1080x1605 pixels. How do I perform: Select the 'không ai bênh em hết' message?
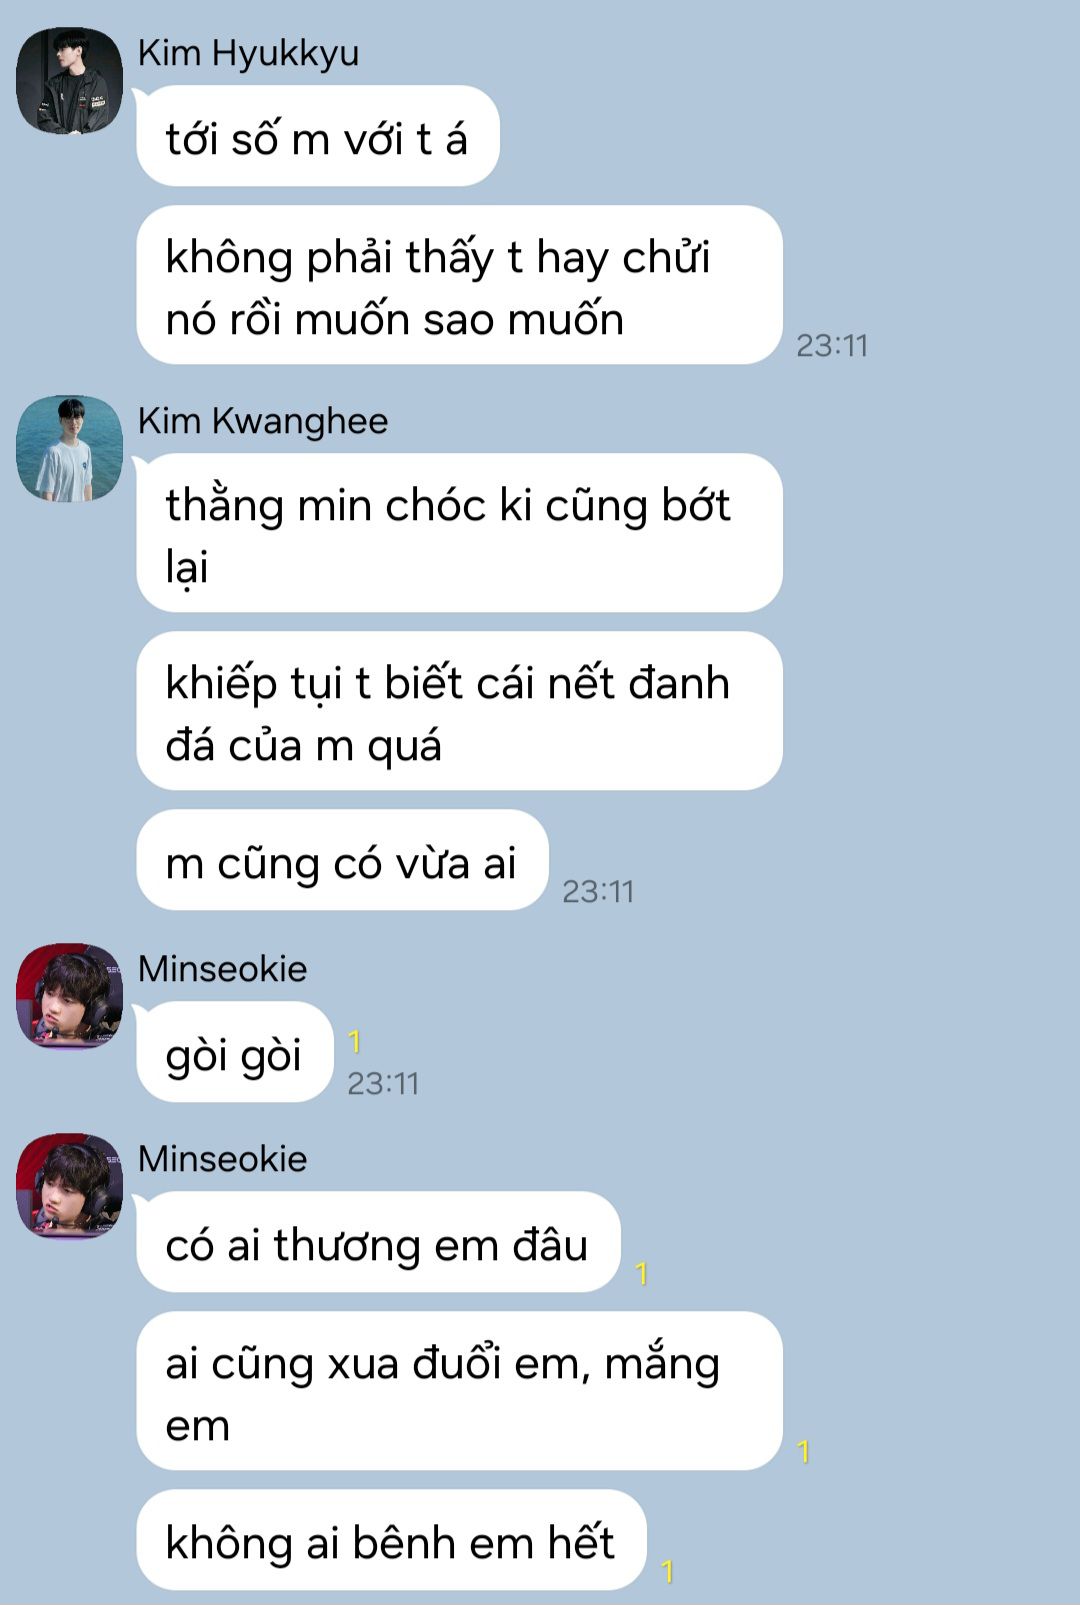pyautogui.click(x=391, y=1540)
